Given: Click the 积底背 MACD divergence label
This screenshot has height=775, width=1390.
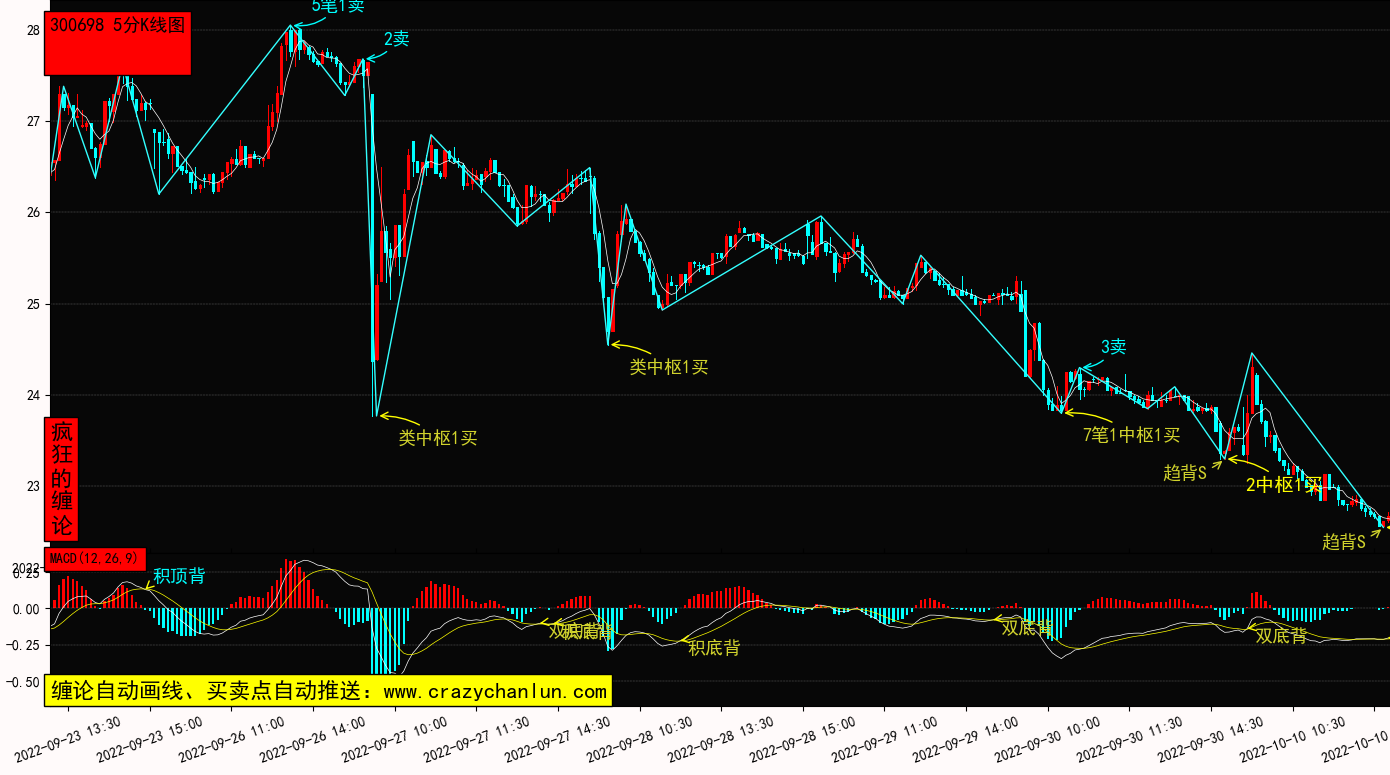Looking at the screenshot, I should [x=714, y=648].
